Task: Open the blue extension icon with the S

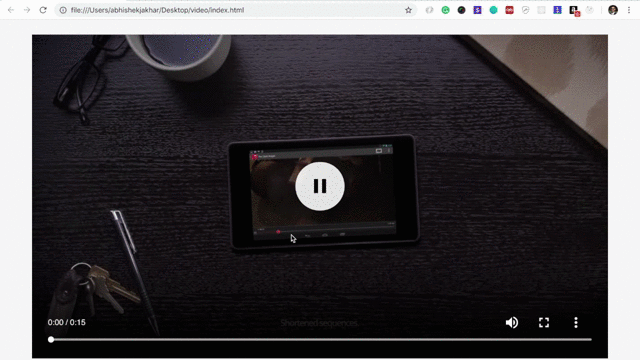Action: (x=477, y=10)
